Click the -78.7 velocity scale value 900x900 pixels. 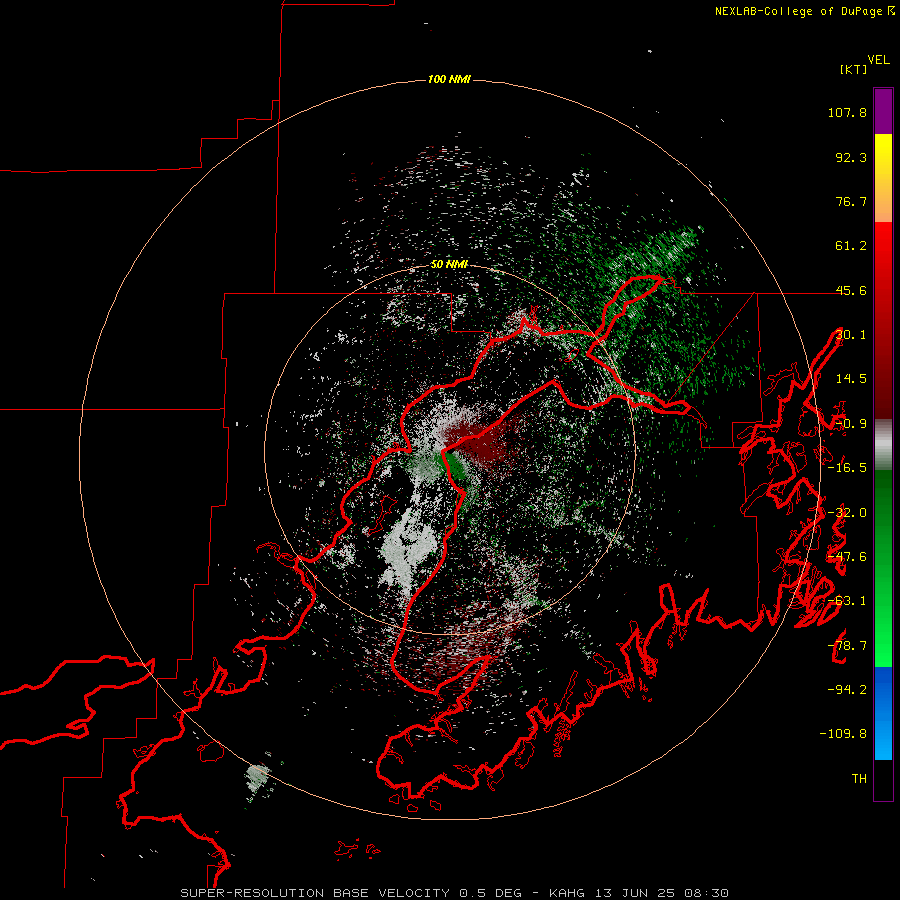[847, 646]
